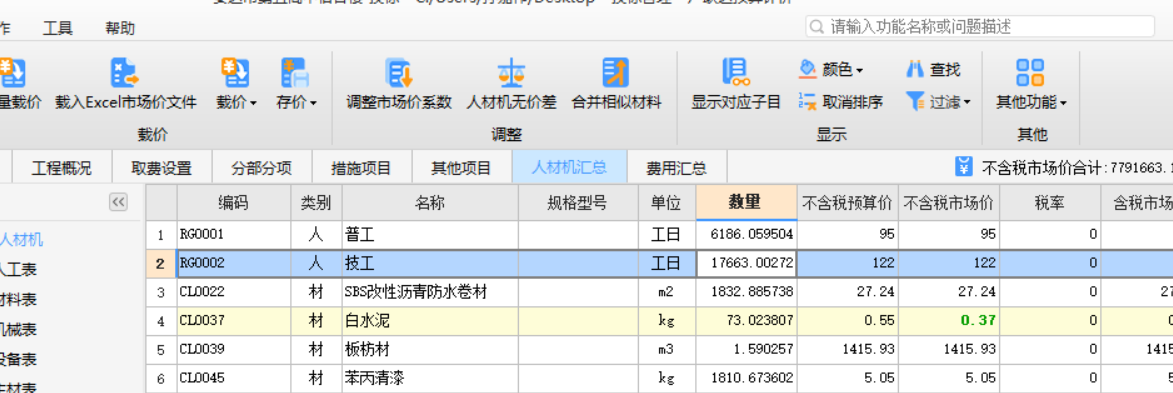Click the 单位 column header

667,203
